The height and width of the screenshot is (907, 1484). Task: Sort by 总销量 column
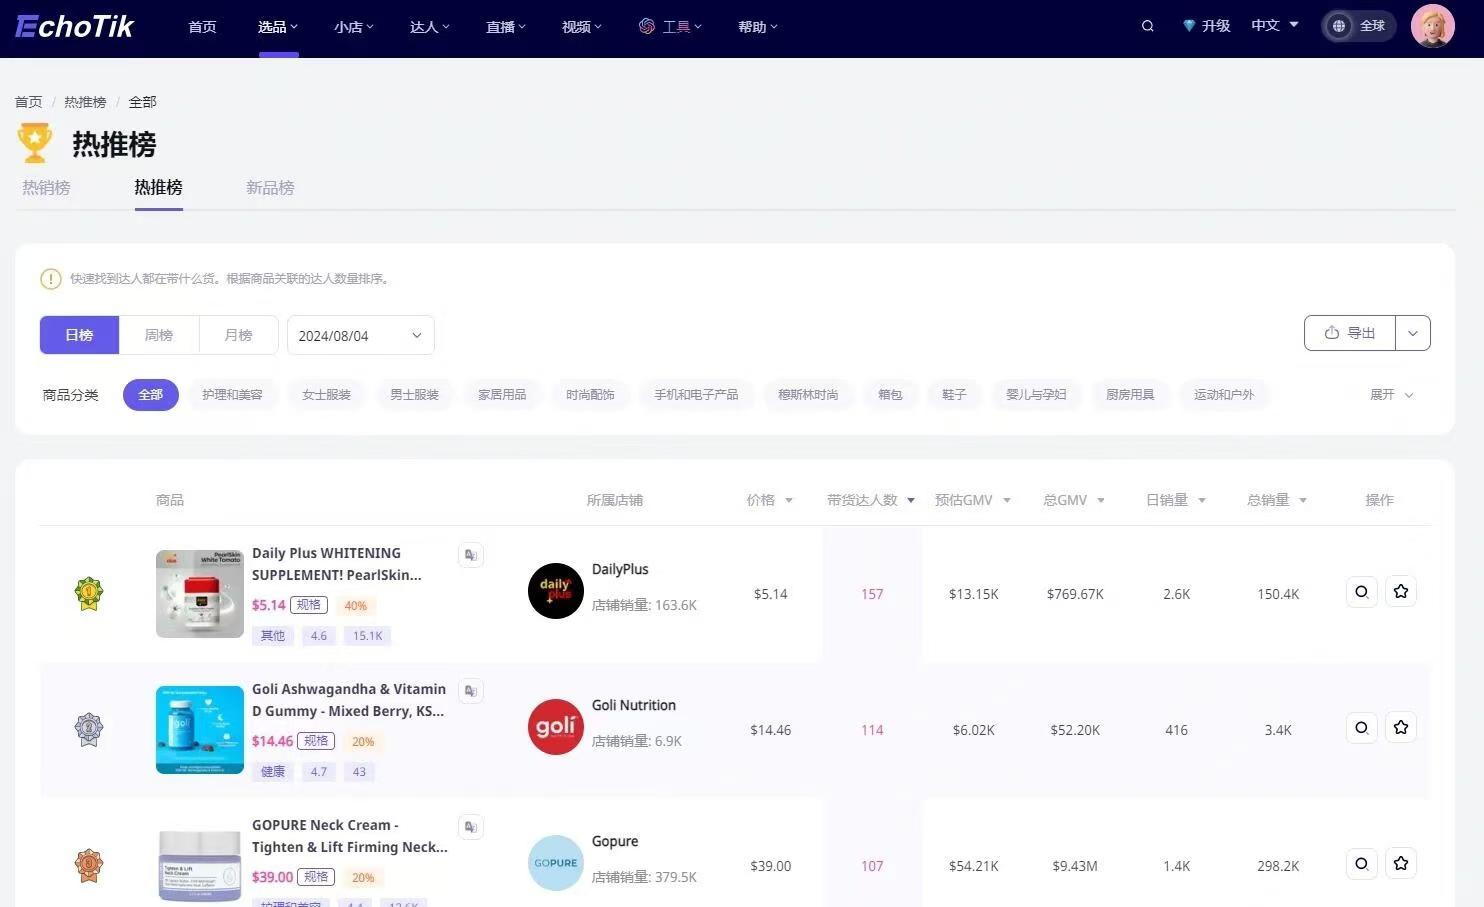click(x=1277, y=500)
